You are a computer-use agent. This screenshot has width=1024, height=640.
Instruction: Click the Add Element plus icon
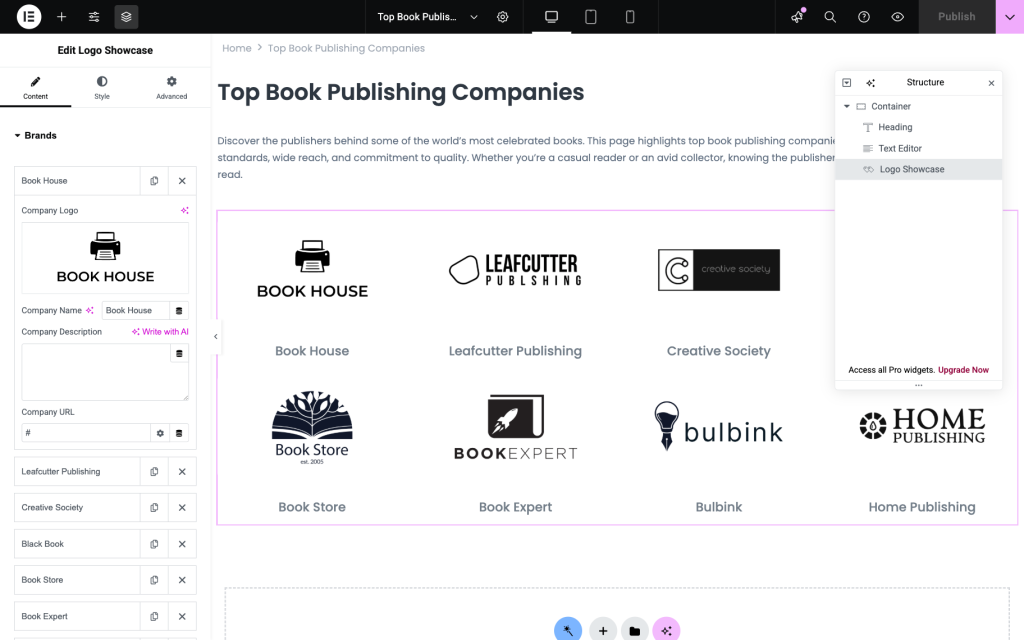[x=61, y=17]
